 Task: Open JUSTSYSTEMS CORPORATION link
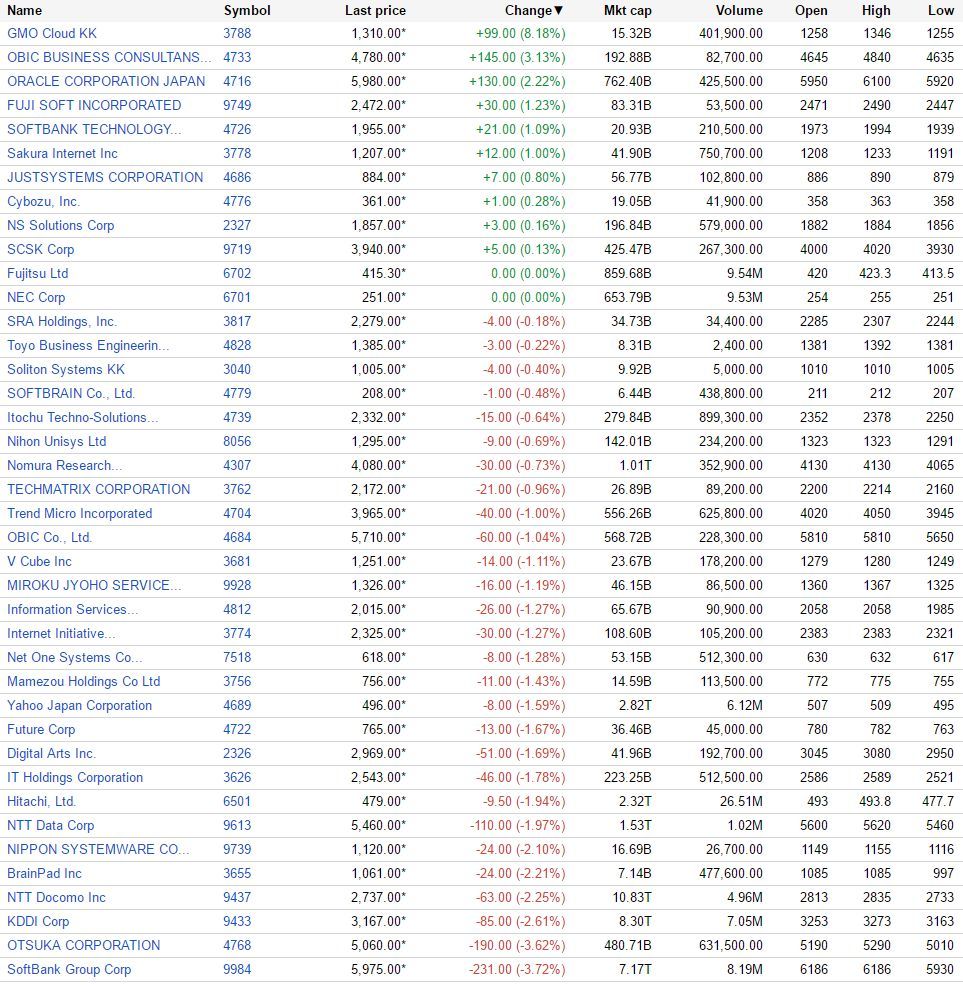coord(105,177)
